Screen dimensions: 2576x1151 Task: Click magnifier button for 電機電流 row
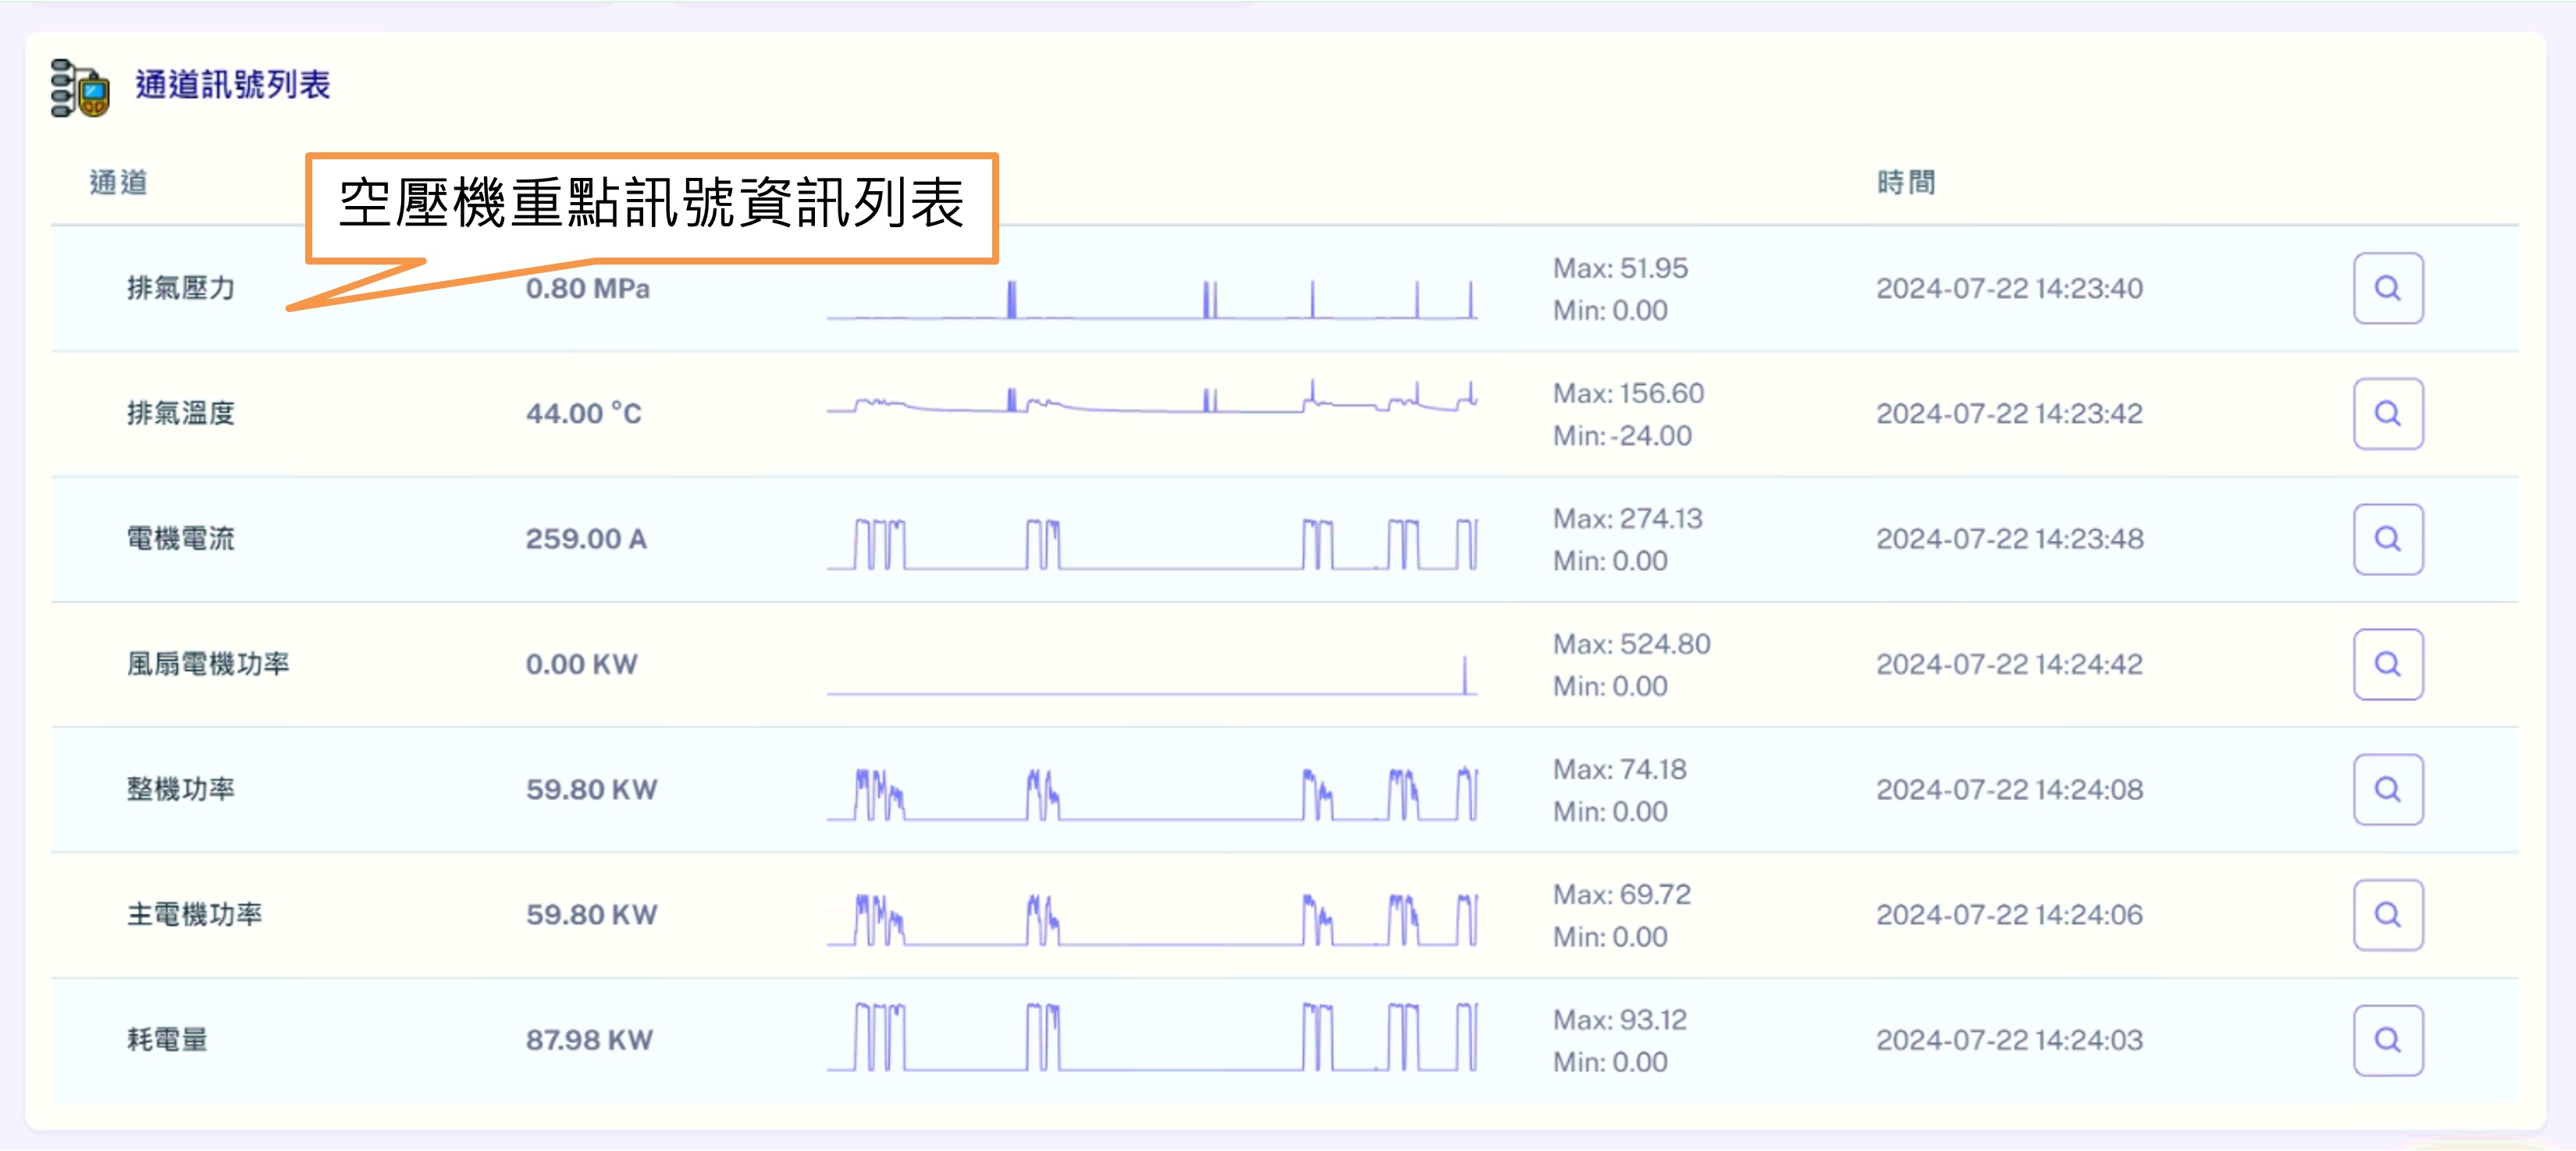coord(2386,539)
